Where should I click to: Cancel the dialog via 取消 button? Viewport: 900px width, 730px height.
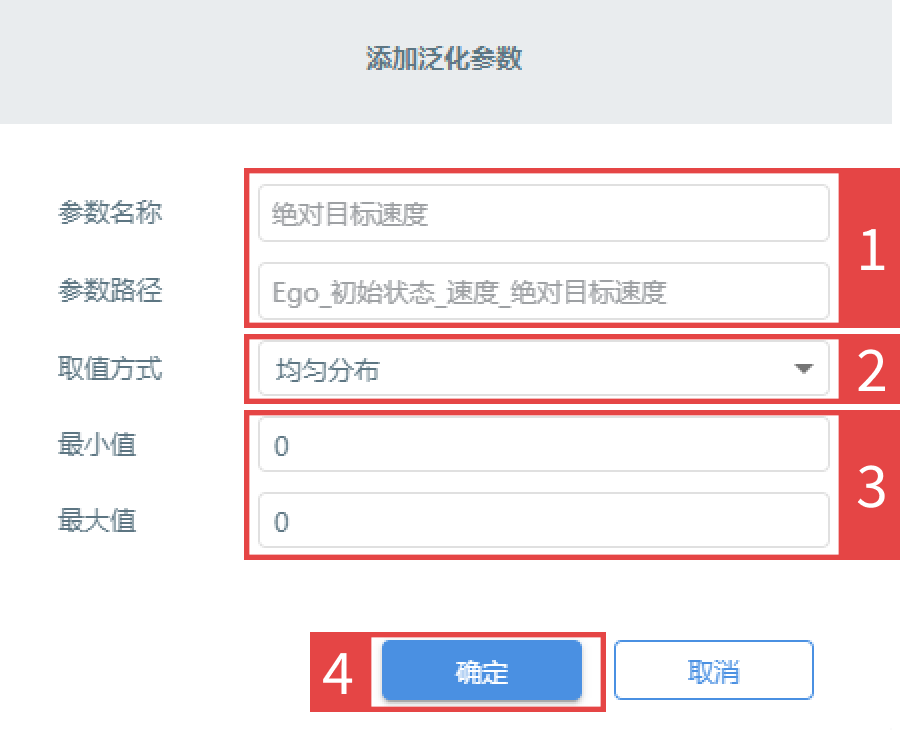click(x=713, y=670)
